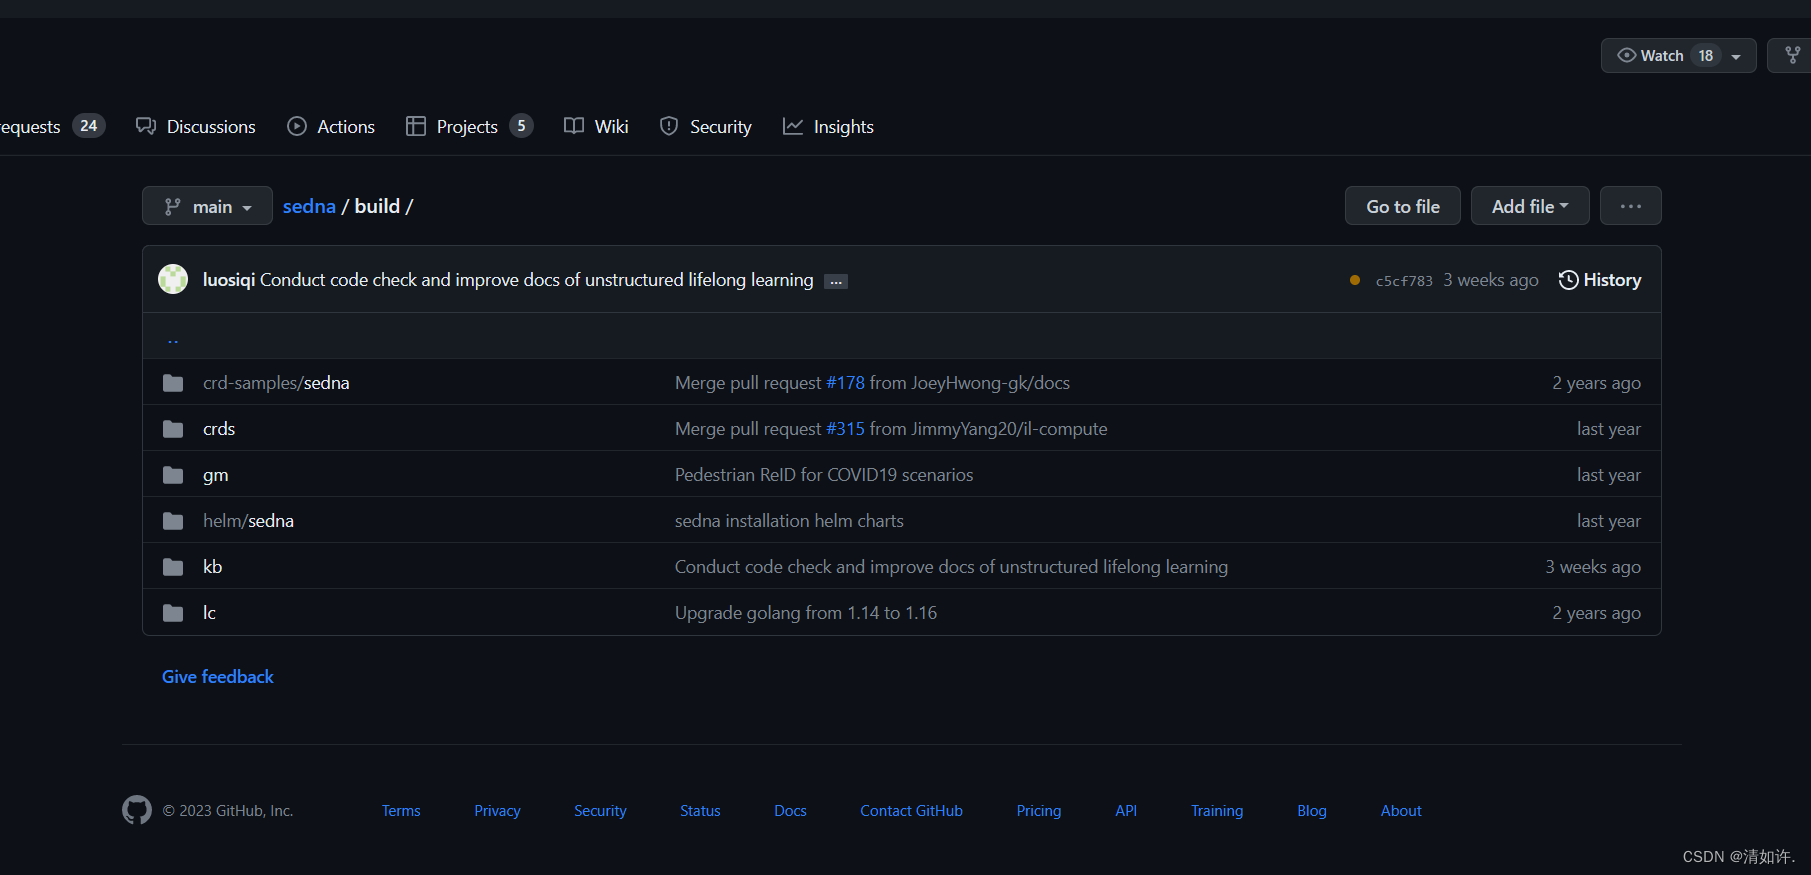Check the orange commit status dot
This screenshot has width=1811, height=875.
tap(1355, 280)
